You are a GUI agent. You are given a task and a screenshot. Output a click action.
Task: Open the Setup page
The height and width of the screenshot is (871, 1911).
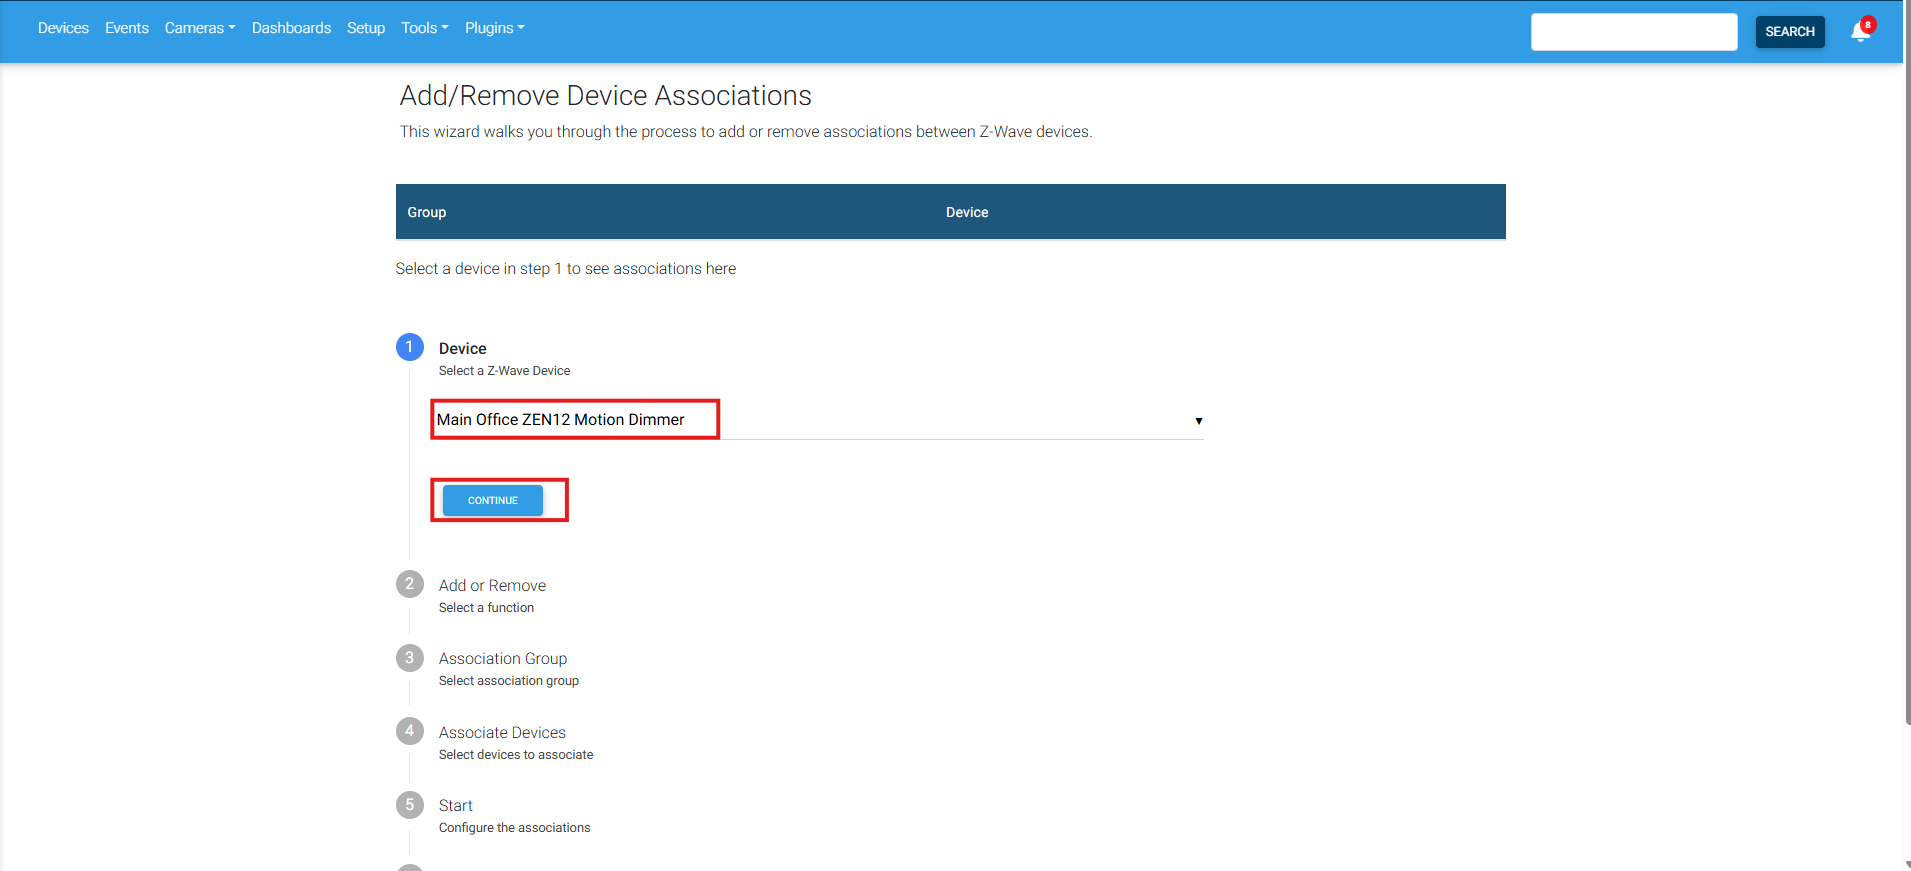pos(366,28)
